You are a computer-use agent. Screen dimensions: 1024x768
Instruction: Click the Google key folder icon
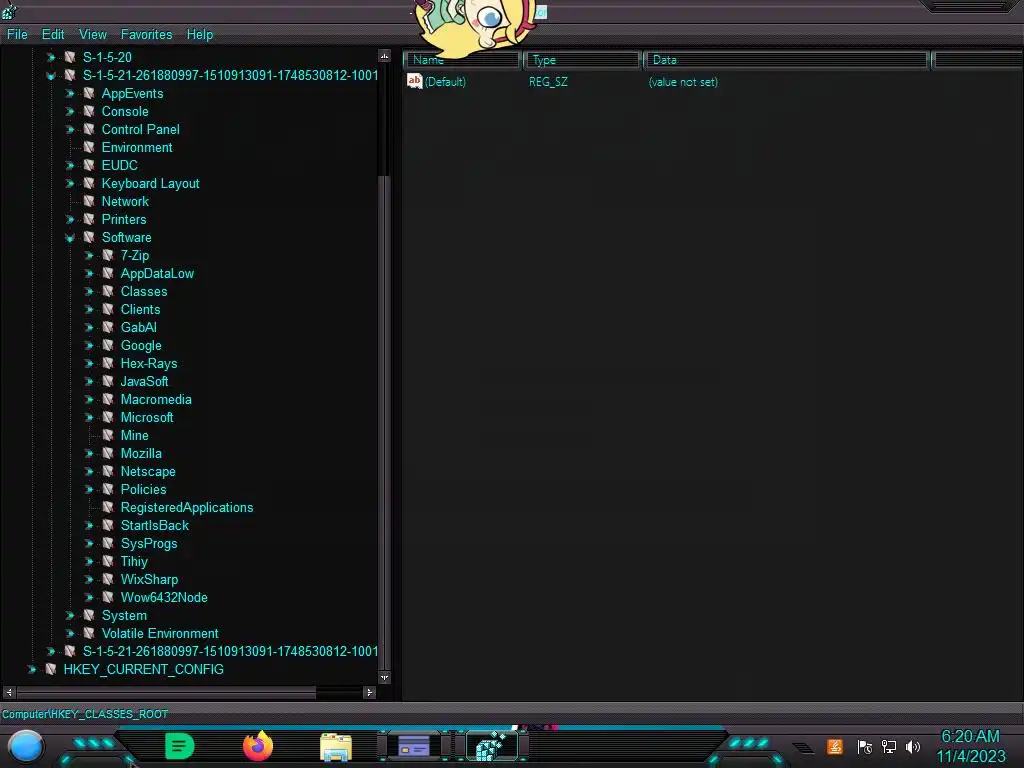108,345
